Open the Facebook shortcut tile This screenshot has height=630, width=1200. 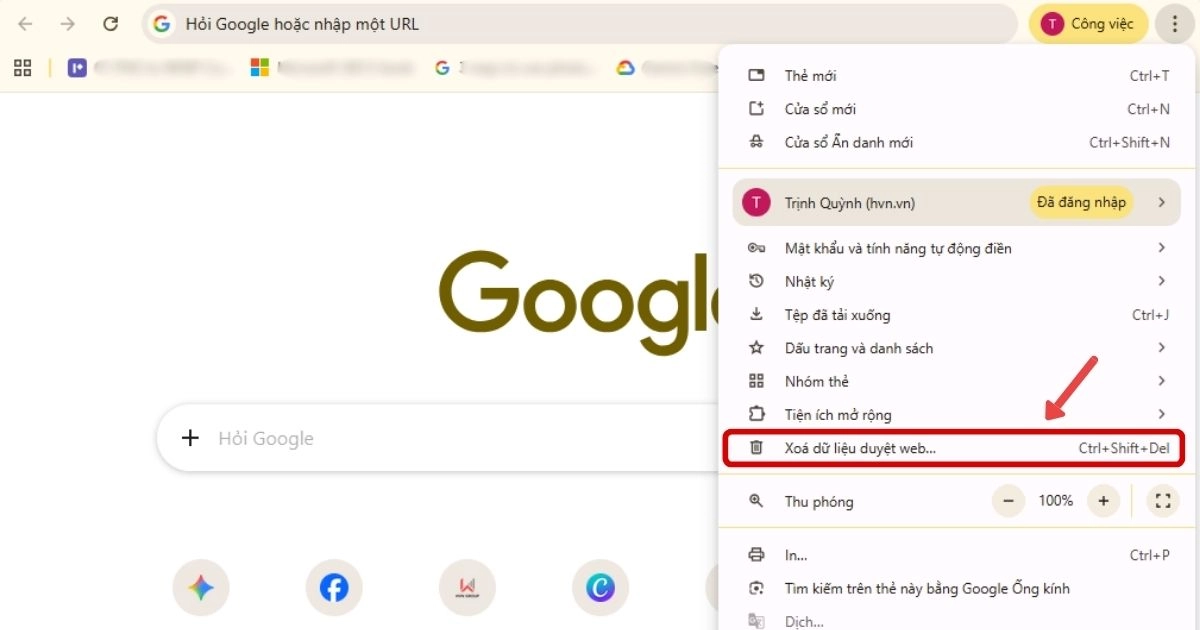[x=334, y=588]
